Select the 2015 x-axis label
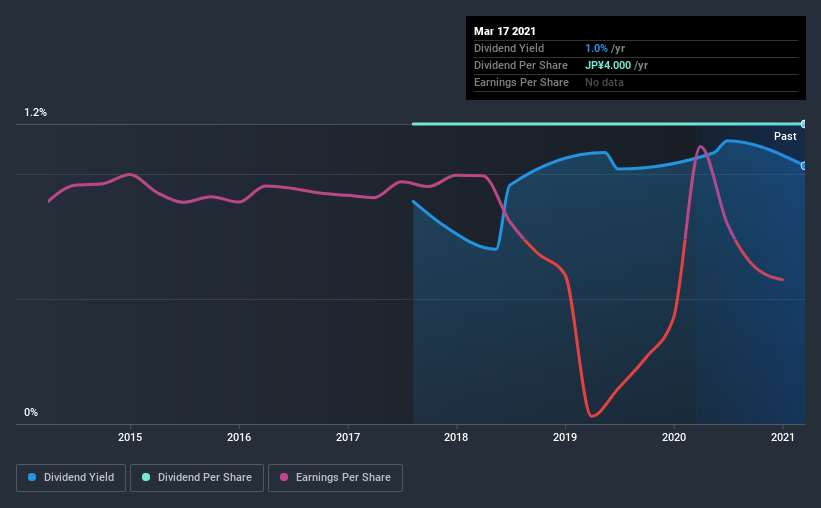Viewport: 821px width, 508px height. pyautogui.click(x=130, y=437)
